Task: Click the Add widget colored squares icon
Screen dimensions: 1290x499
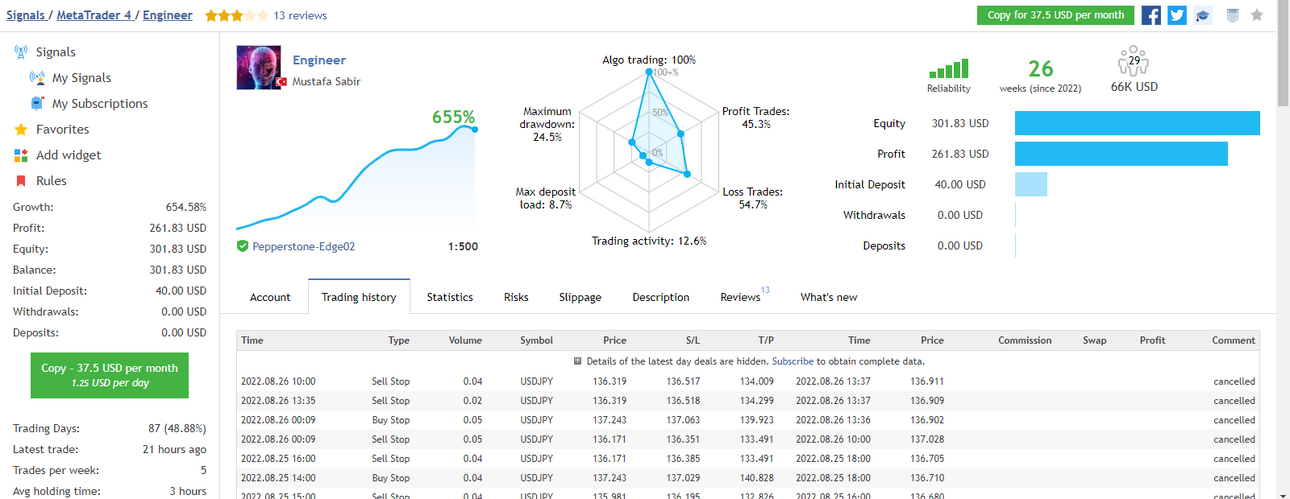Action: click(x=21, y=155)
